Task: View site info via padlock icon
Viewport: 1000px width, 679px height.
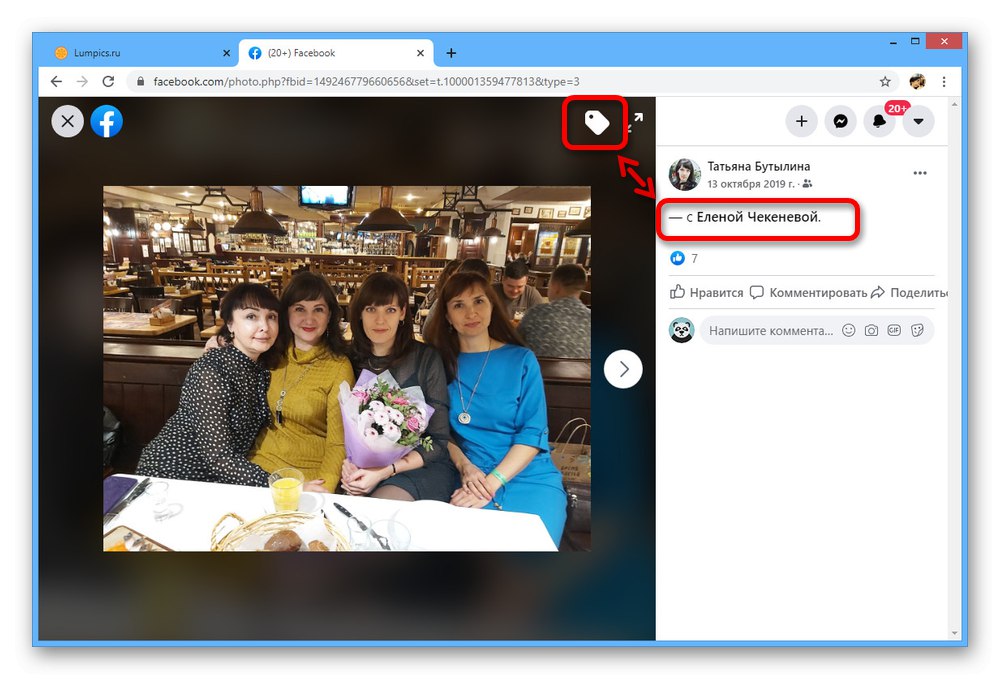Action: click(140, 82)
